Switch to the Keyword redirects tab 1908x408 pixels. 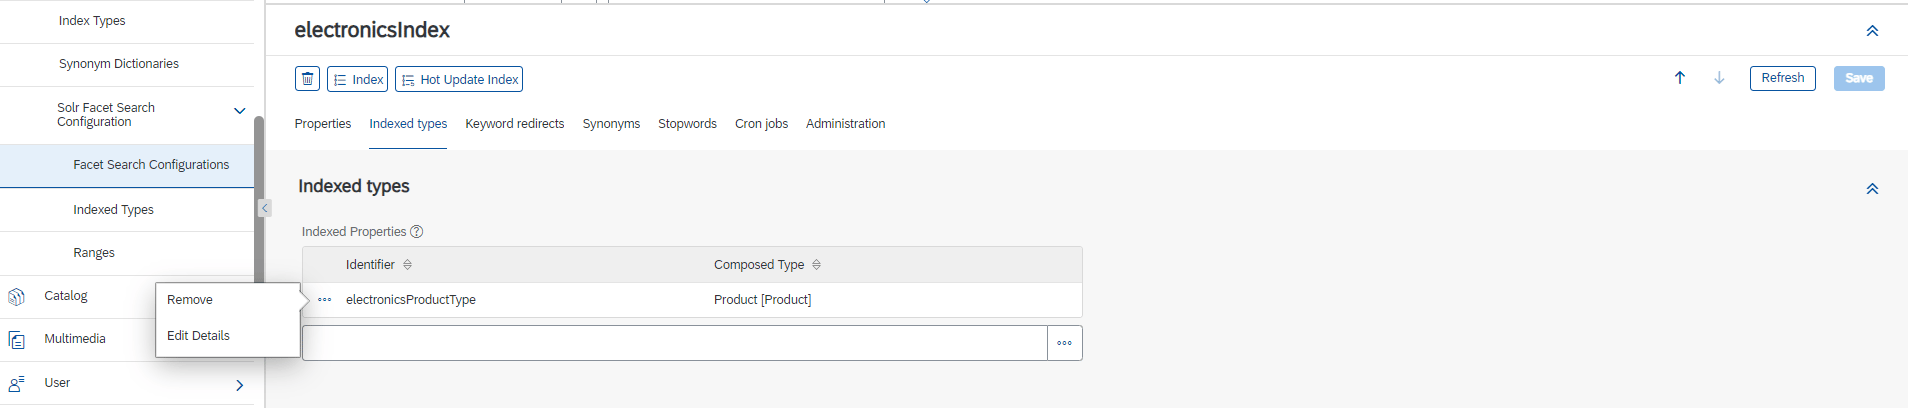tap(515, 124)
